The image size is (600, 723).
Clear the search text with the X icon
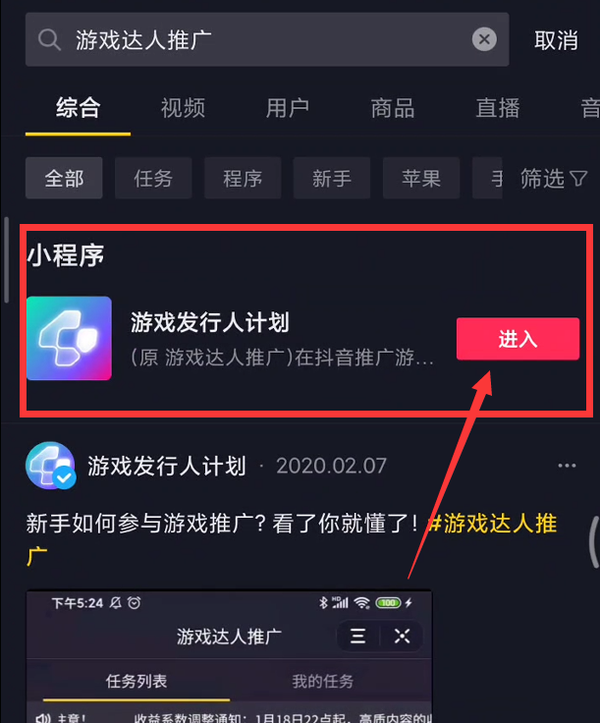pos(484,39)
